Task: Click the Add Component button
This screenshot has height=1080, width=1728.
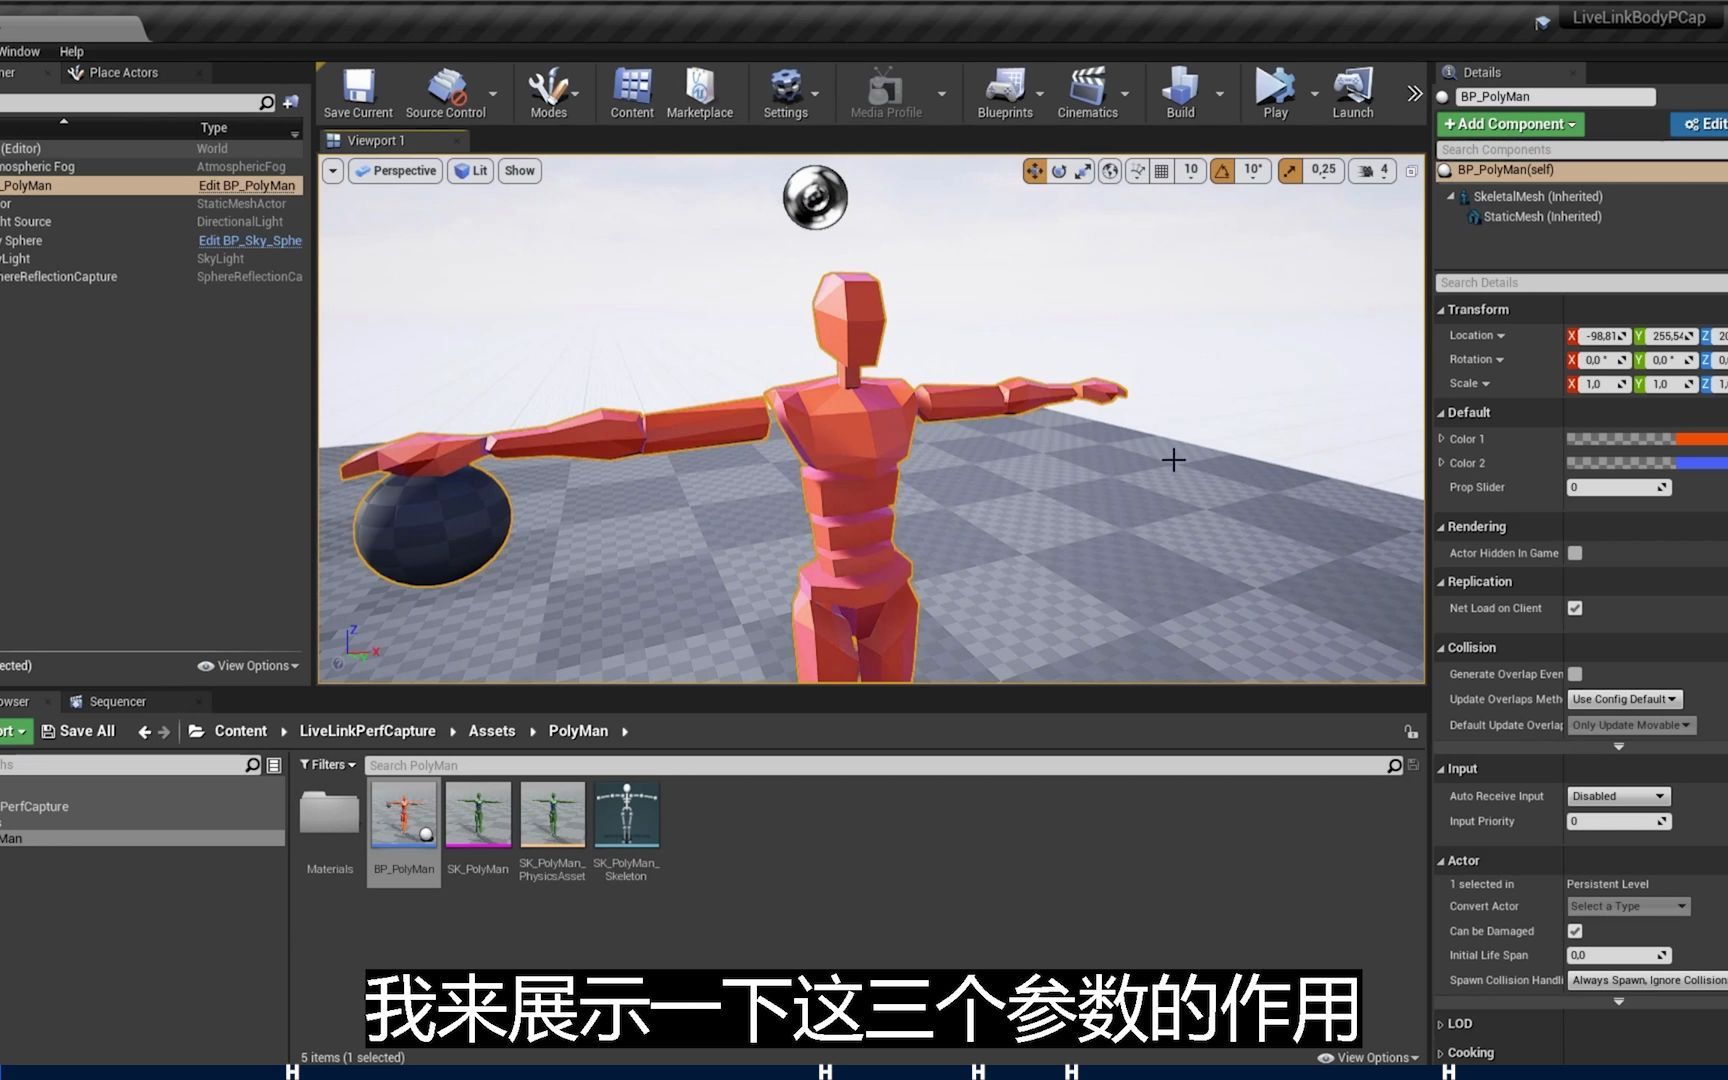Action: pyautogui.click(x=1509, y=123)
